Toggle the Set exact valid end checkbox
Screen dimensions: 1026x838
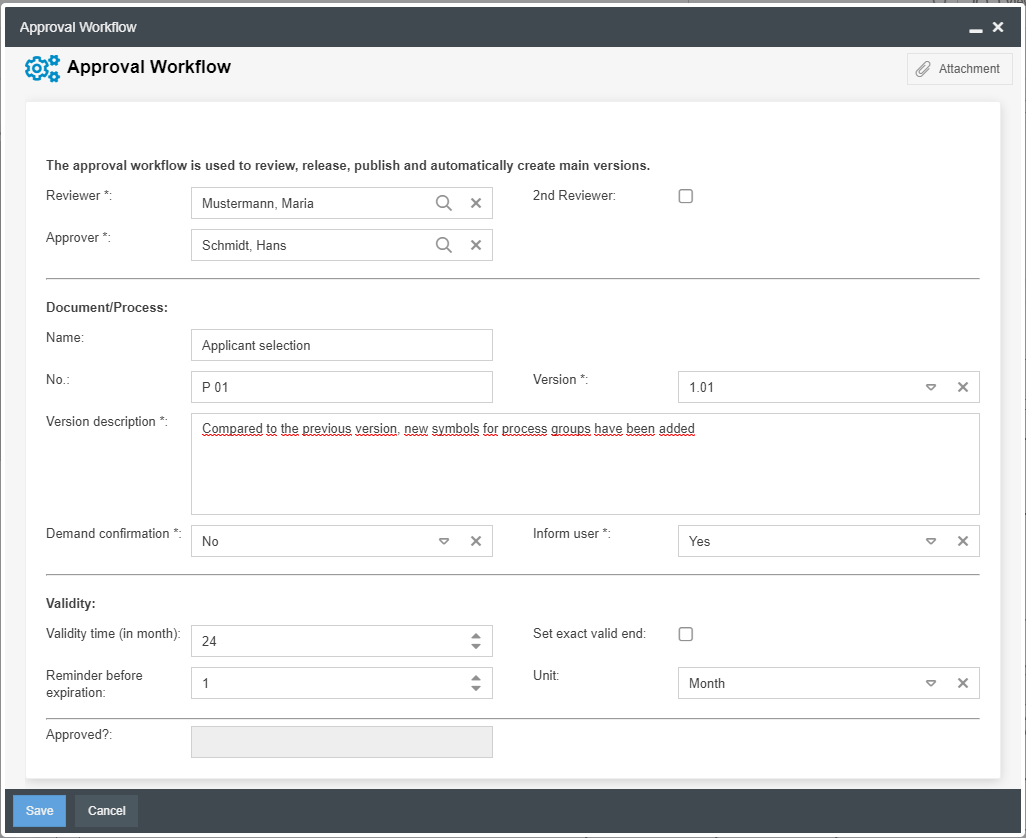pos(686,634)
